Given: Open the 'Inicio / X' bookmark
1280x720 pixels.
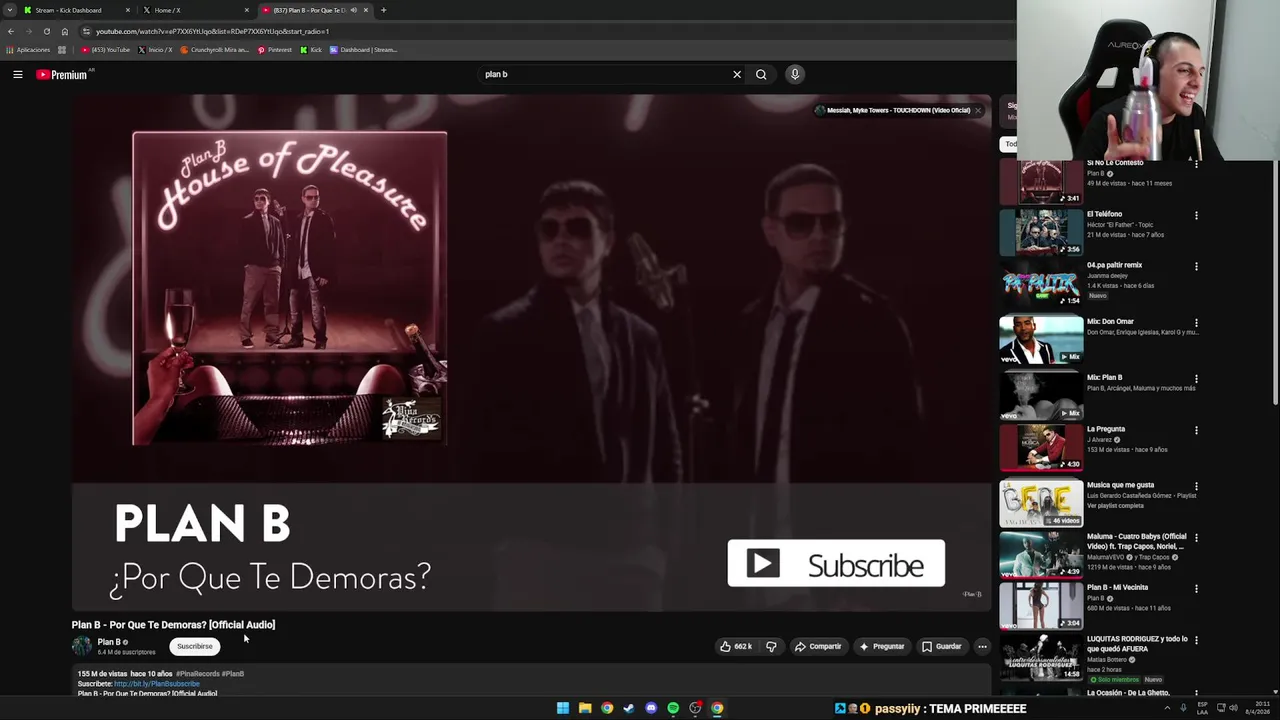Looking at the screenshot, I should (x=155, y=49).
